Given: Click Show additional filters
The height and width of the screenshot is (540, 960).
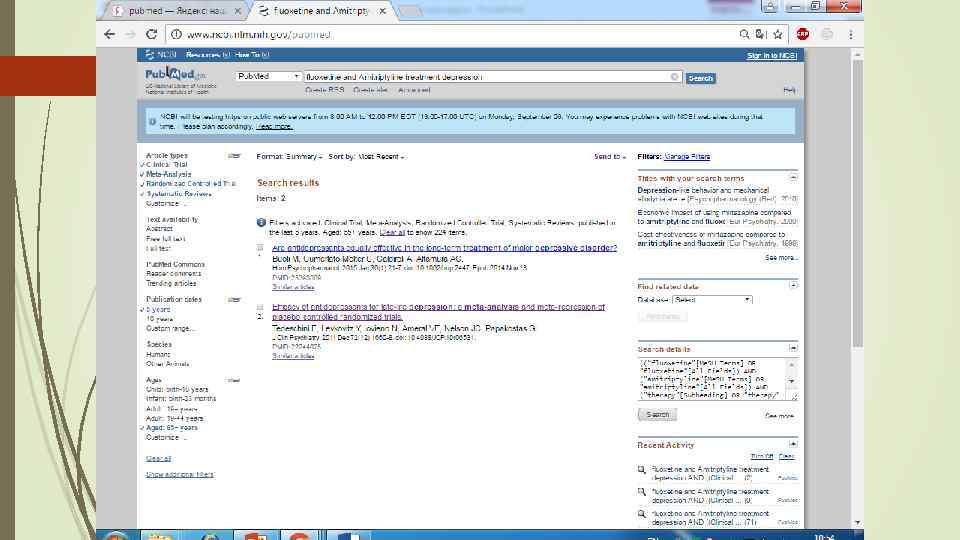Looking at the screenshot, I should click(179, 474).
